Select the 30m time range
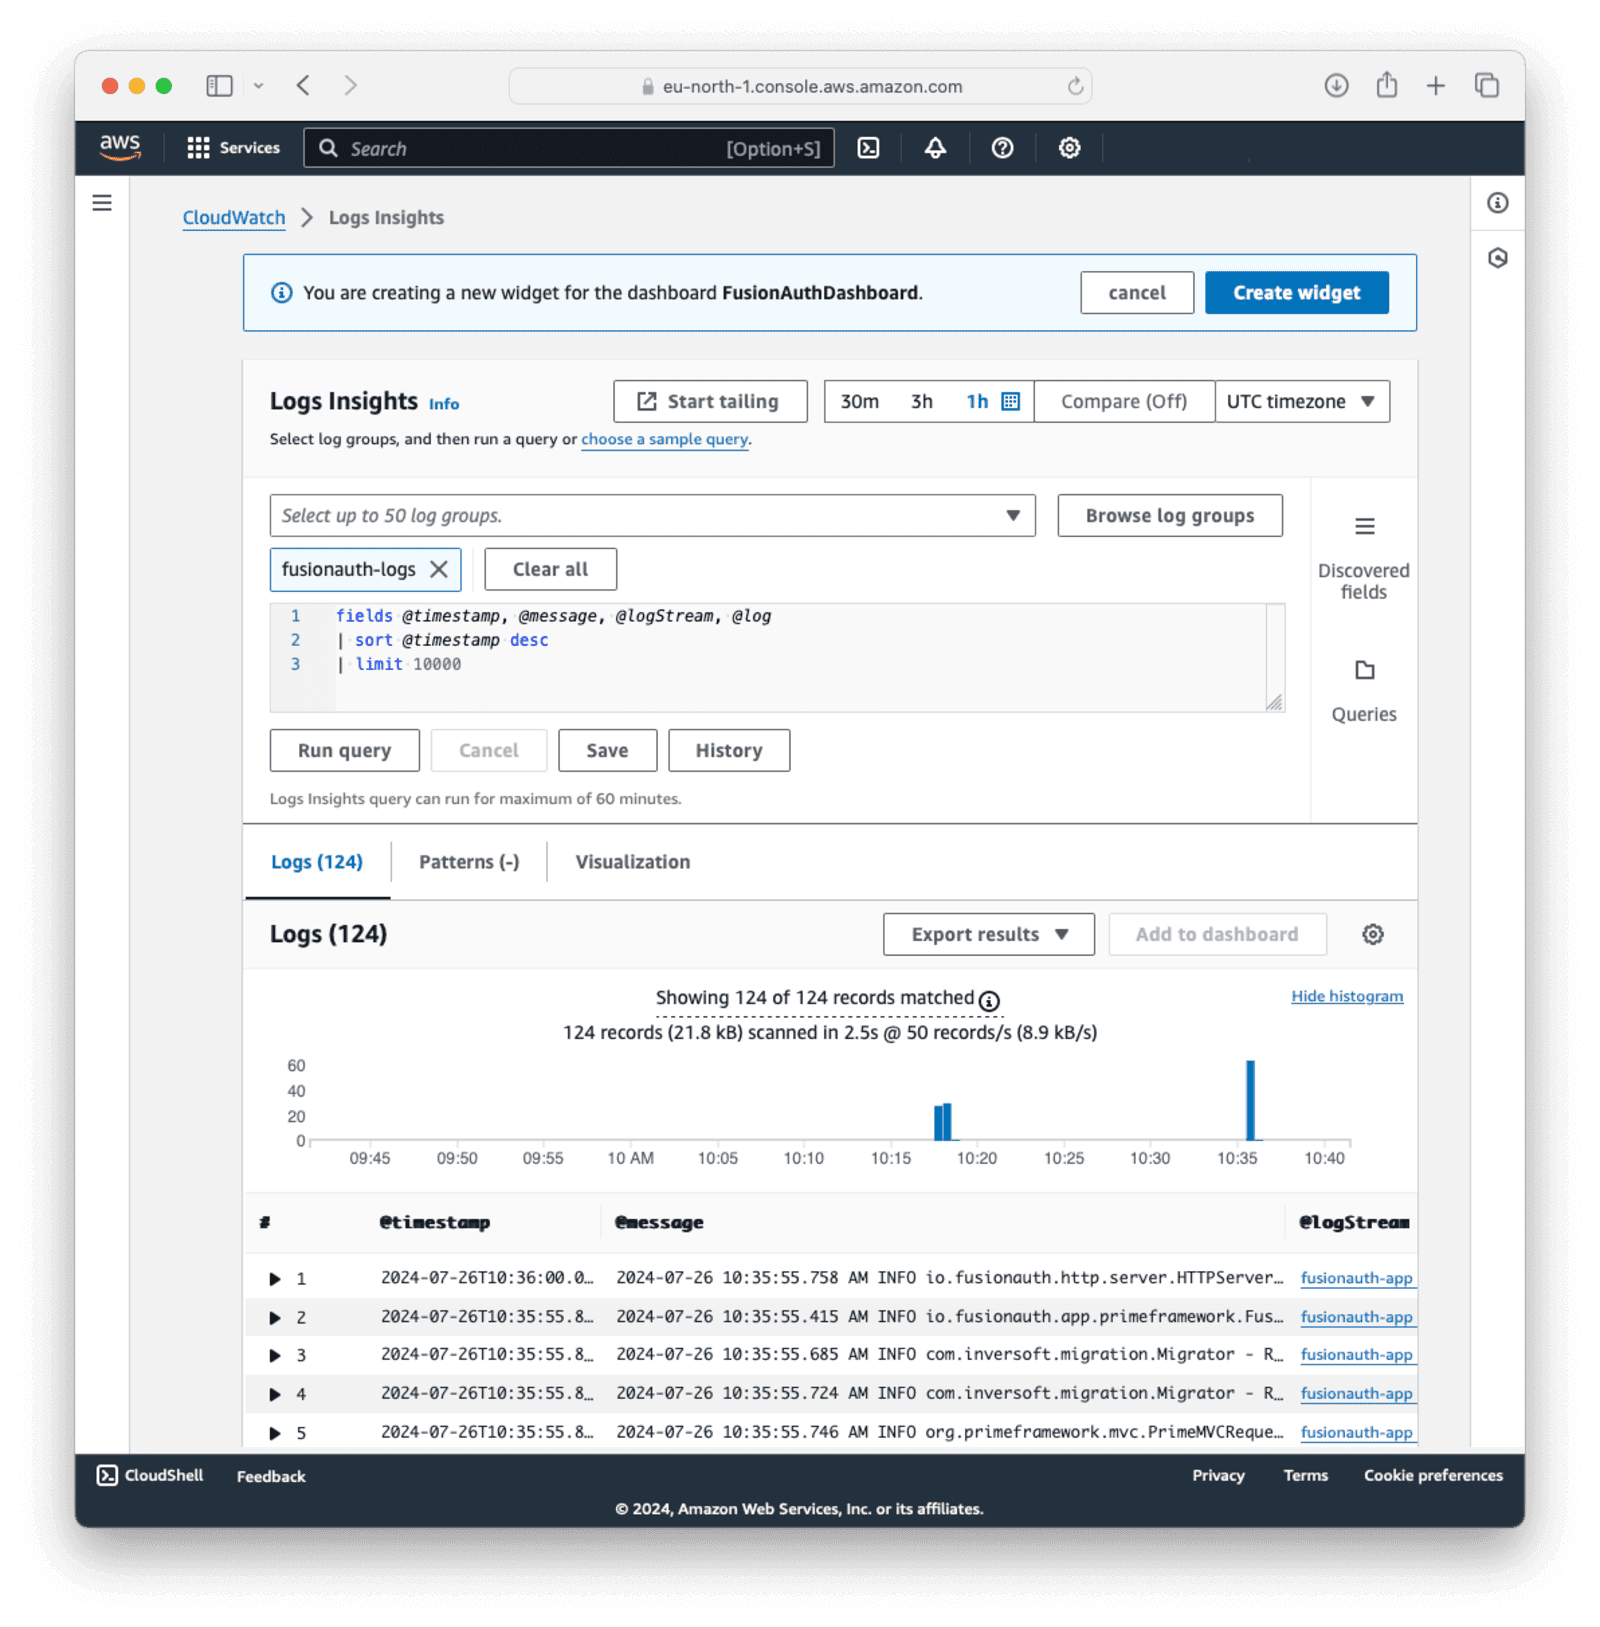 coord(859,401)
